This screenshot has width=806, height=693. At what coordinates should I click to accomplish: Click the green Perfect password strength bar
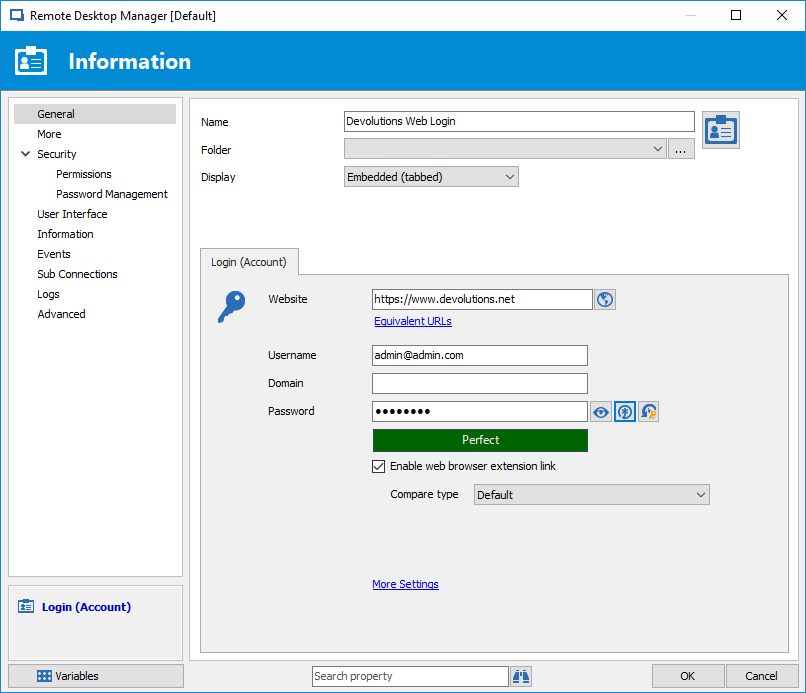pos(480,440)
